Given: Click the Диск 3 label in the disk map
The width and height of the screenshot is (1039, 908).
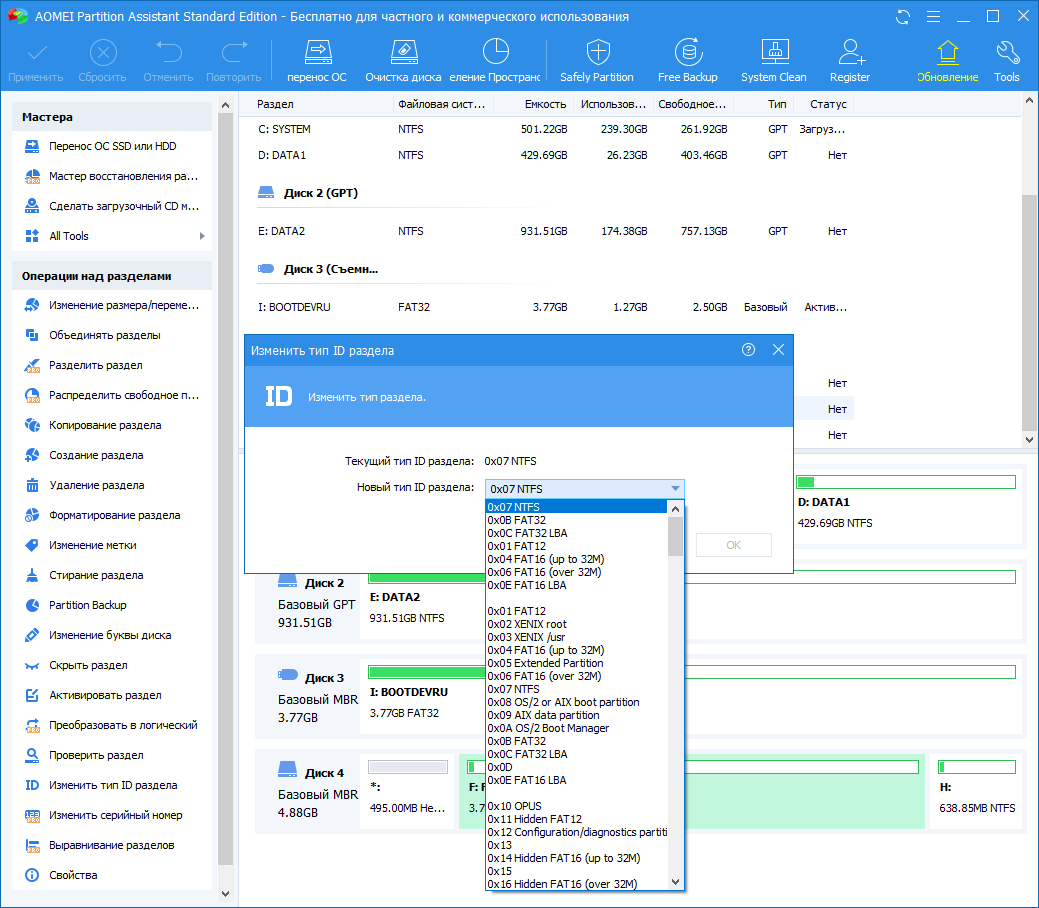Looking at the screenshot, I should tap(324, 678).
